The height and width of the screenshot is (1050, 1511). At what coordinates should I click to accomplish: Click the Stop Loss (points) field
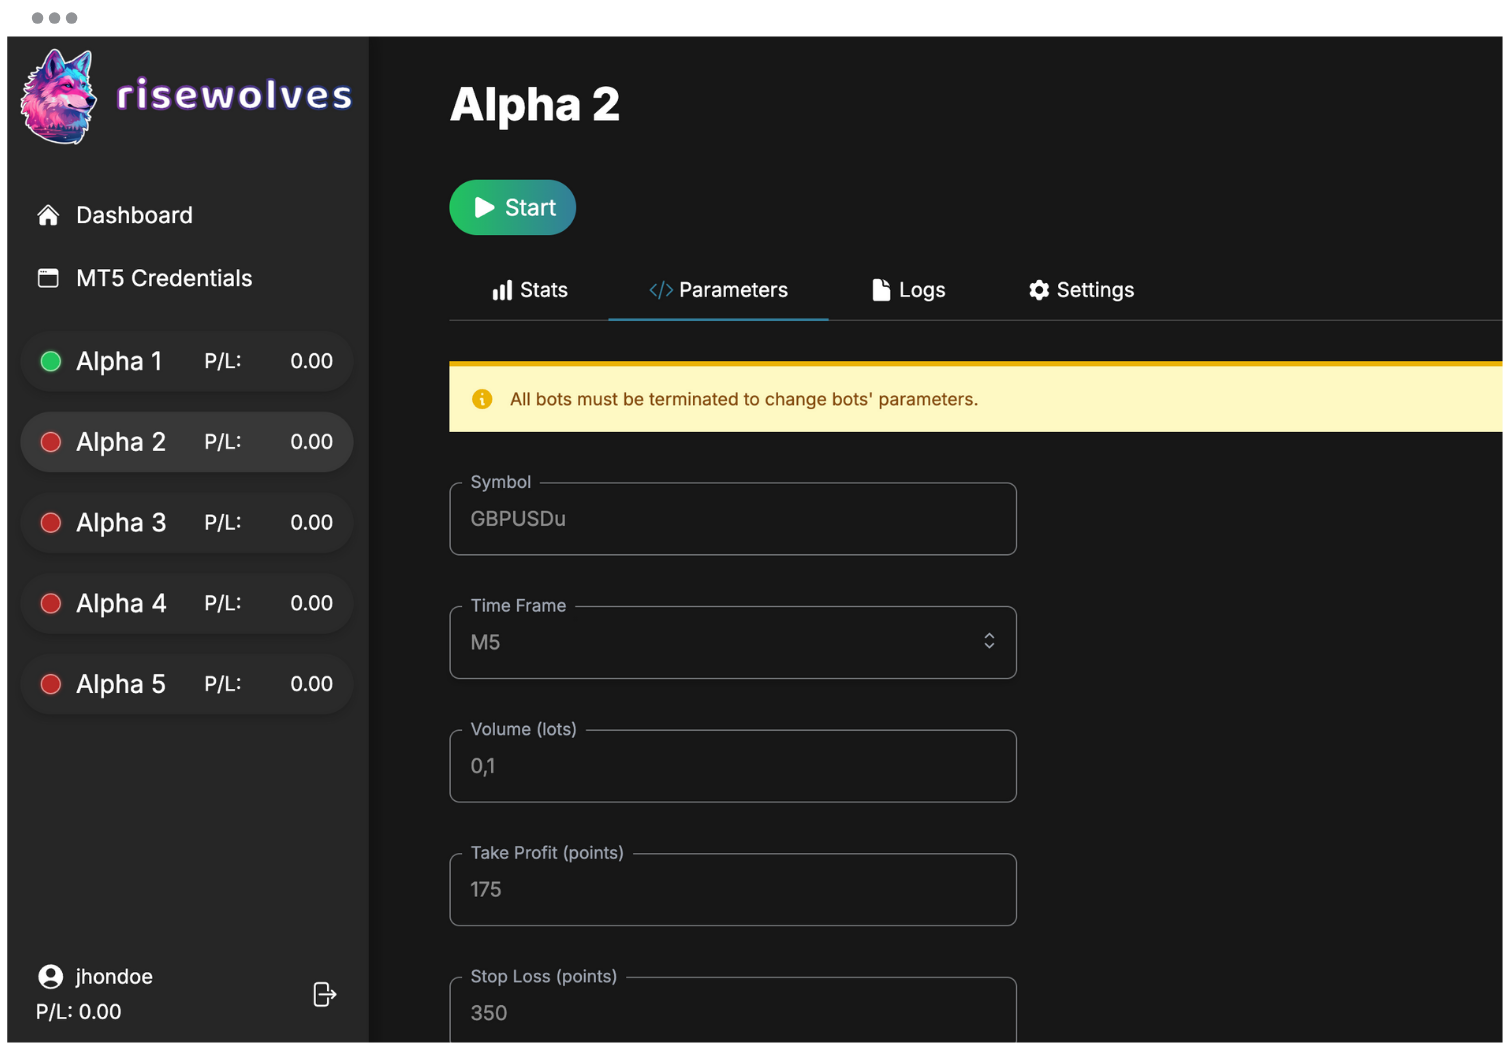733,1012
